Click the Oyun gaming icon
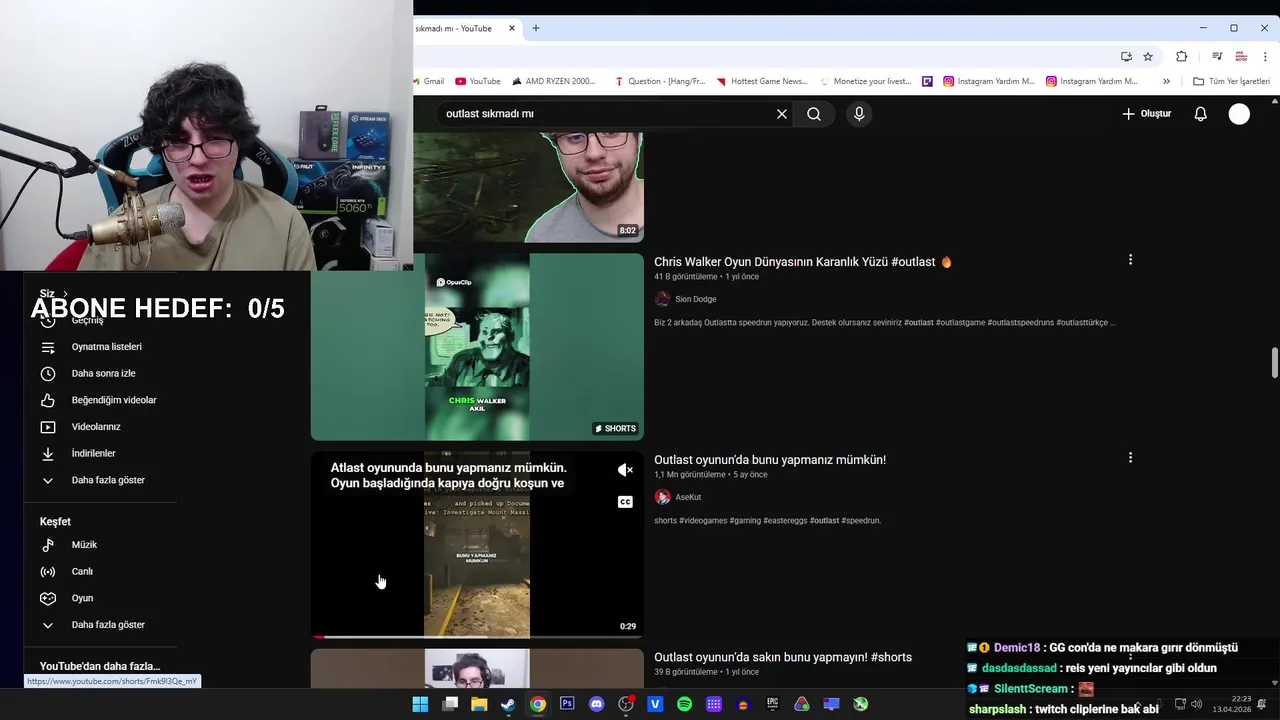The height and width of the screenshot is (720, 1280). click(x=48, y=598)
